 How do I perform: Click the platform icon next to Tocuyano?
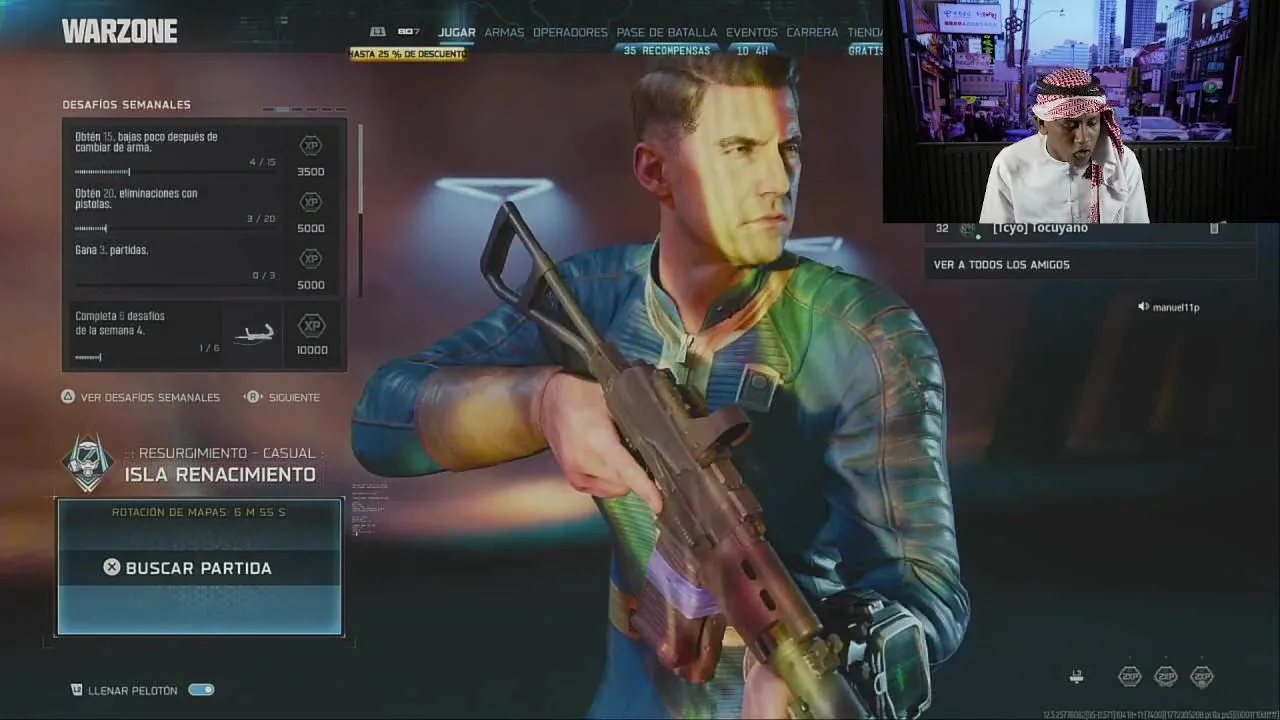(x=967, y=229)
